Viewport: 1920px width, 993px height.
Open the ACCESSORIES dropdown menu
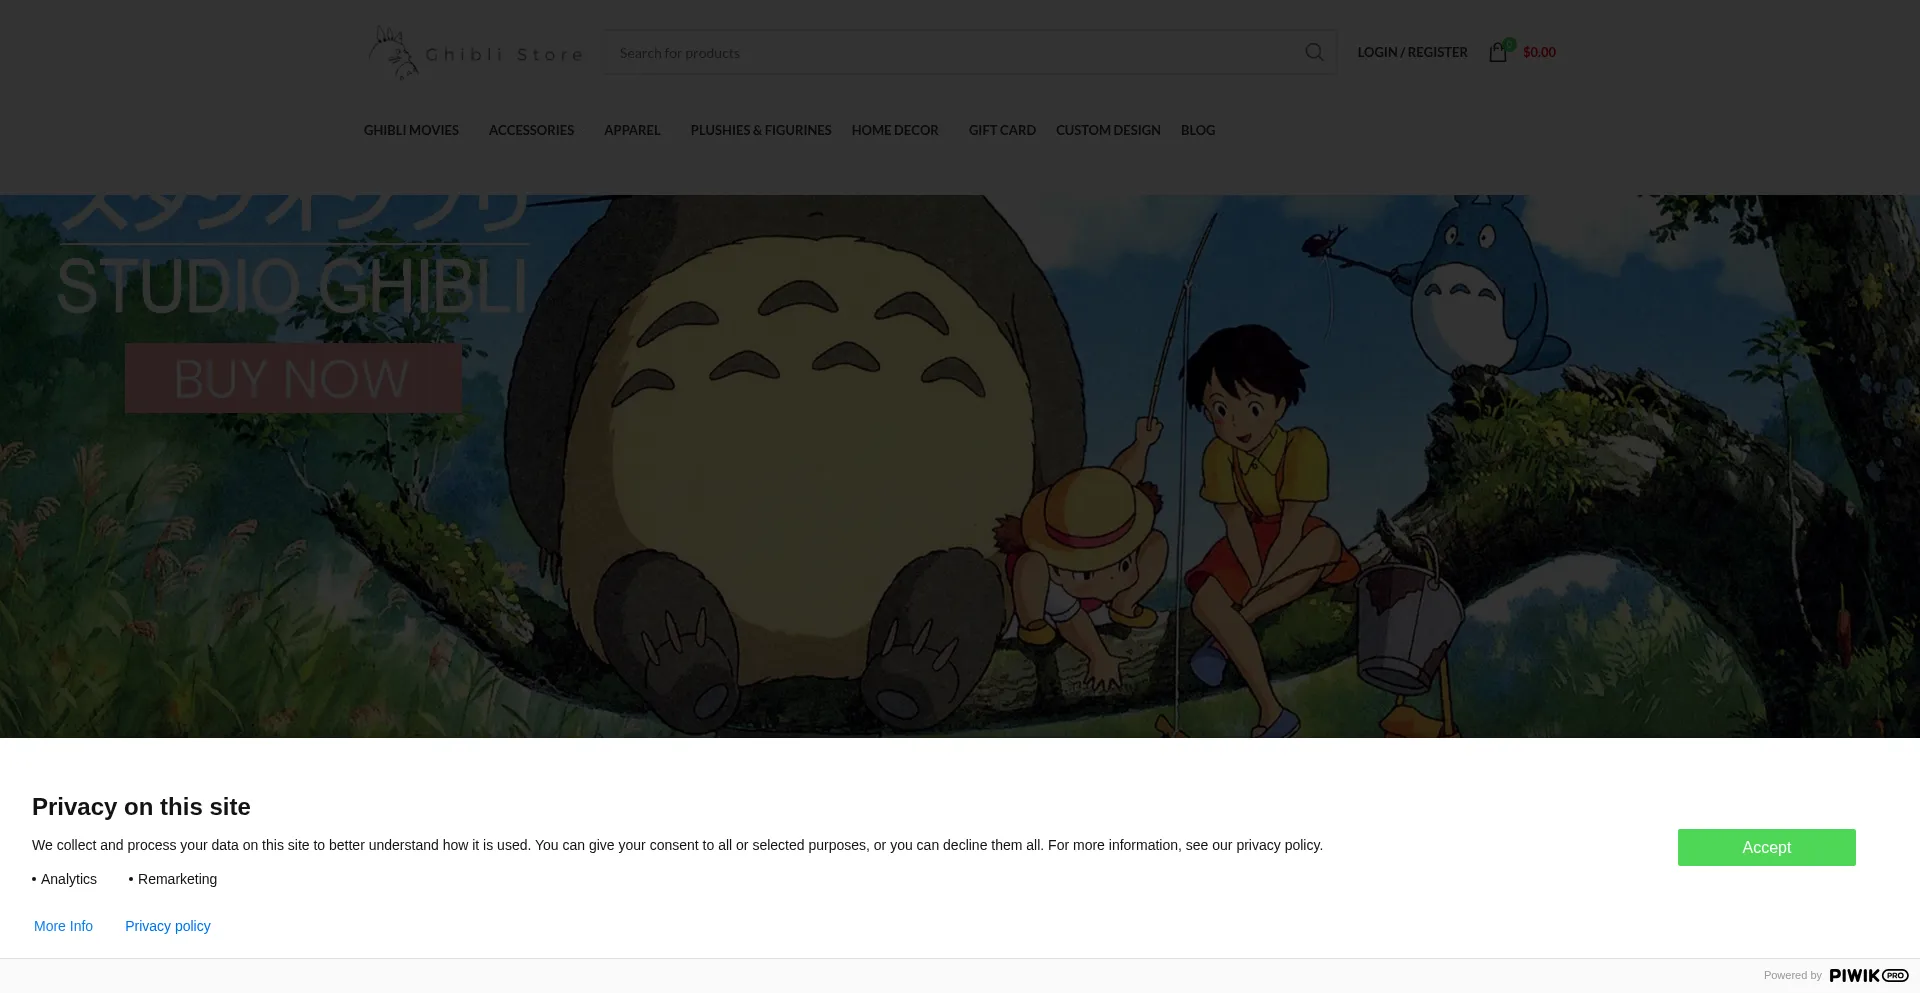531,130
